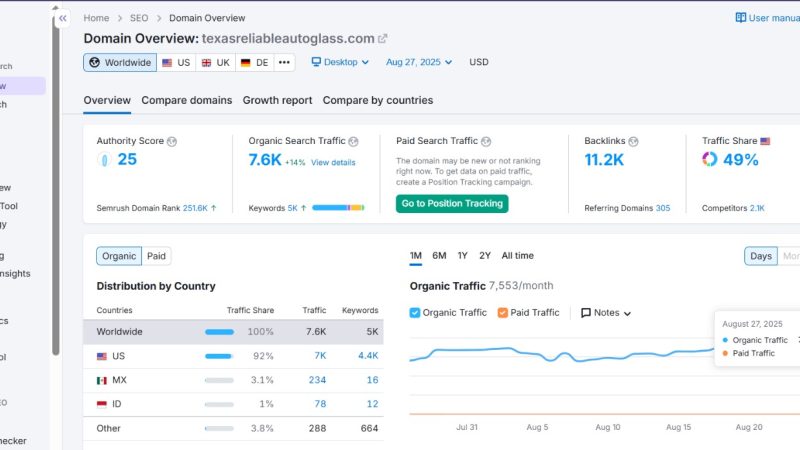800x450 pixels.
Task: Click the USD currency label
Action: [479, 62]
